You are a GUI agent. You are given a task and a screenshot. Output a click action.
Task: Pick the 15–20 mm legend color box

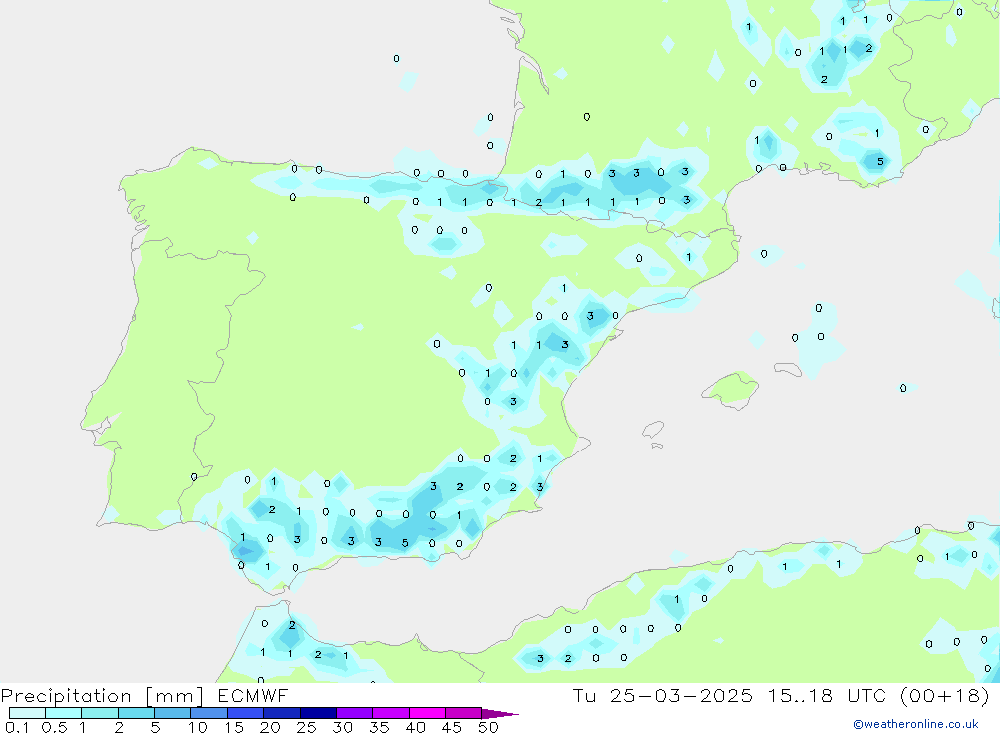(245, 713)
